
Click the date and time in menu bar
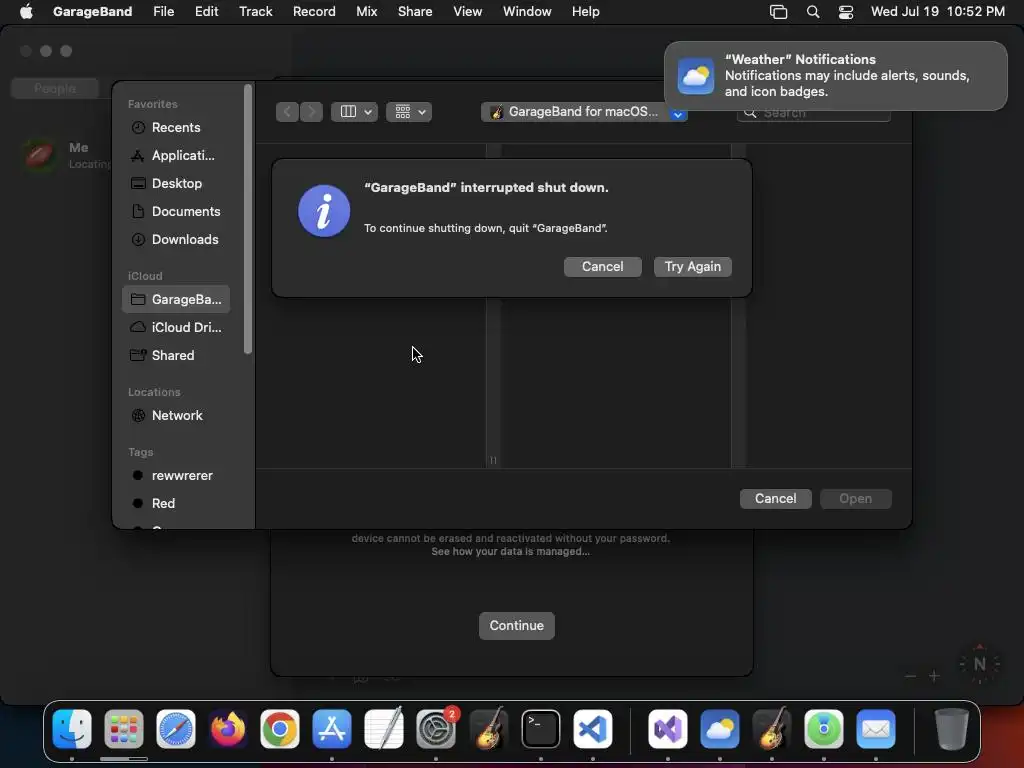click(x=937, y=12)
